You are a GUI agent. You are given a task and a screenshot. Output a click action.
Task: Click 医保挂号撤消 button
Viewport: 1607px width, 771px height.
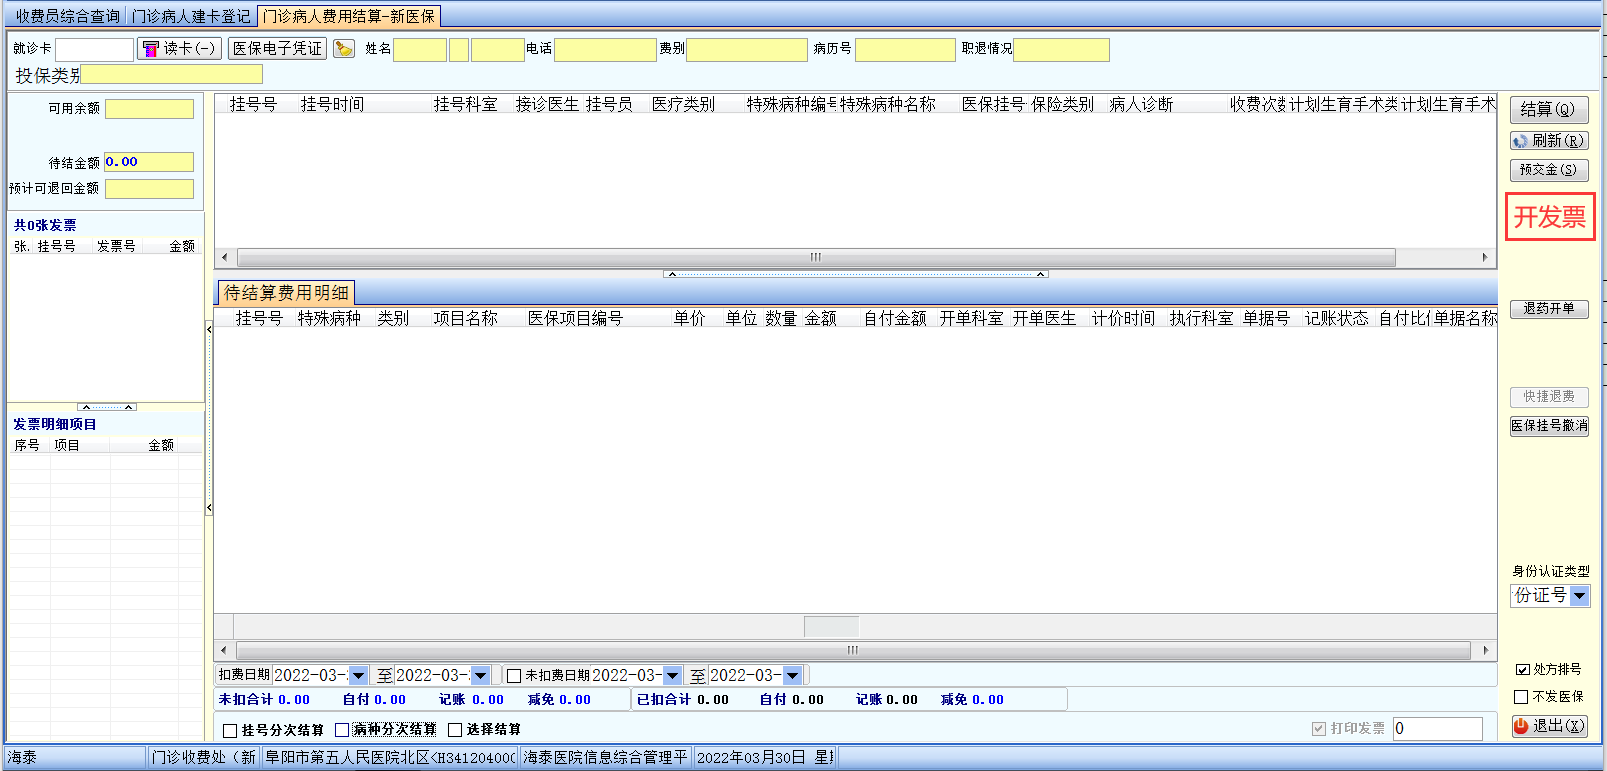(1549, 426)
